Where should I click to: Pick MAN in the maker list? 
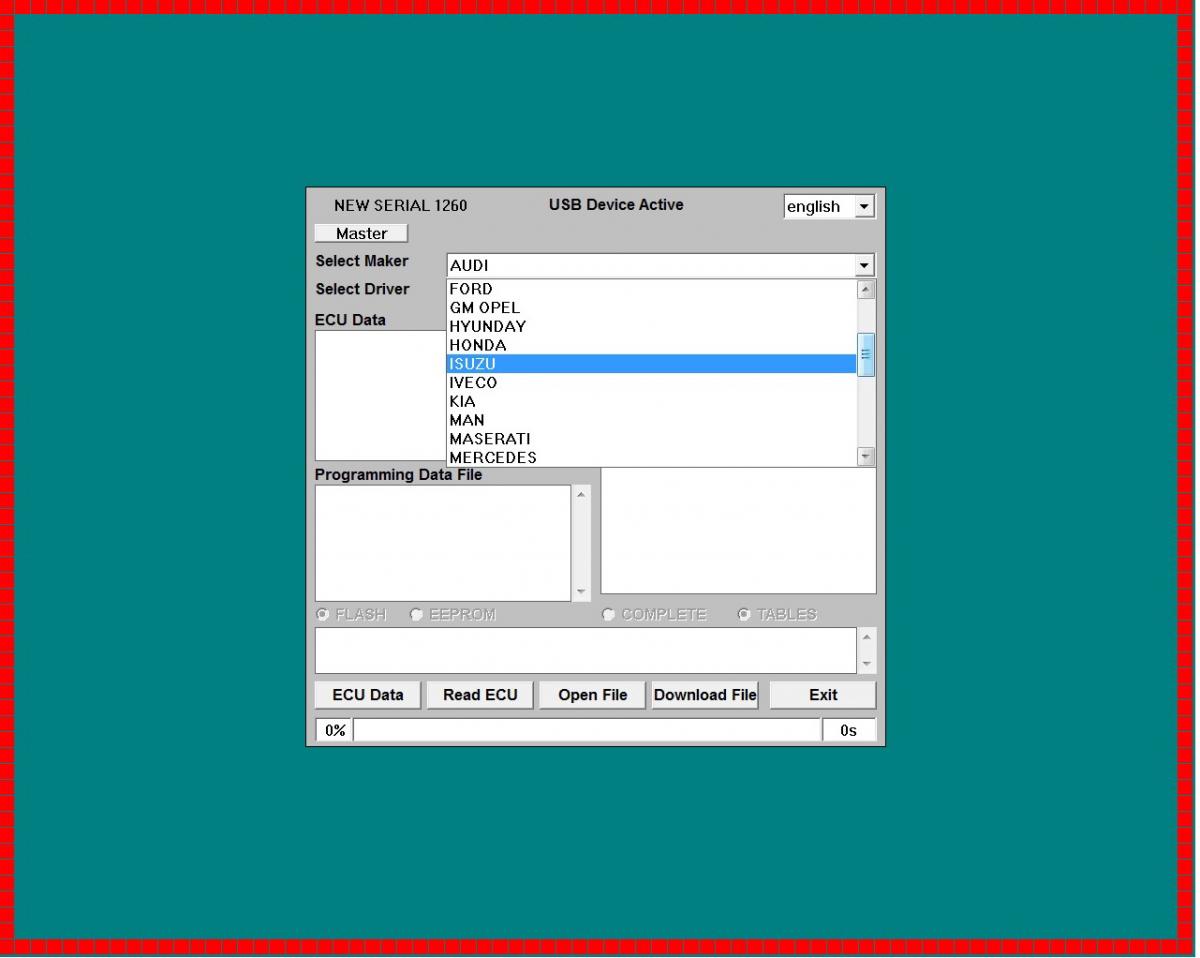pyautogui.click(x=651, y=420)
